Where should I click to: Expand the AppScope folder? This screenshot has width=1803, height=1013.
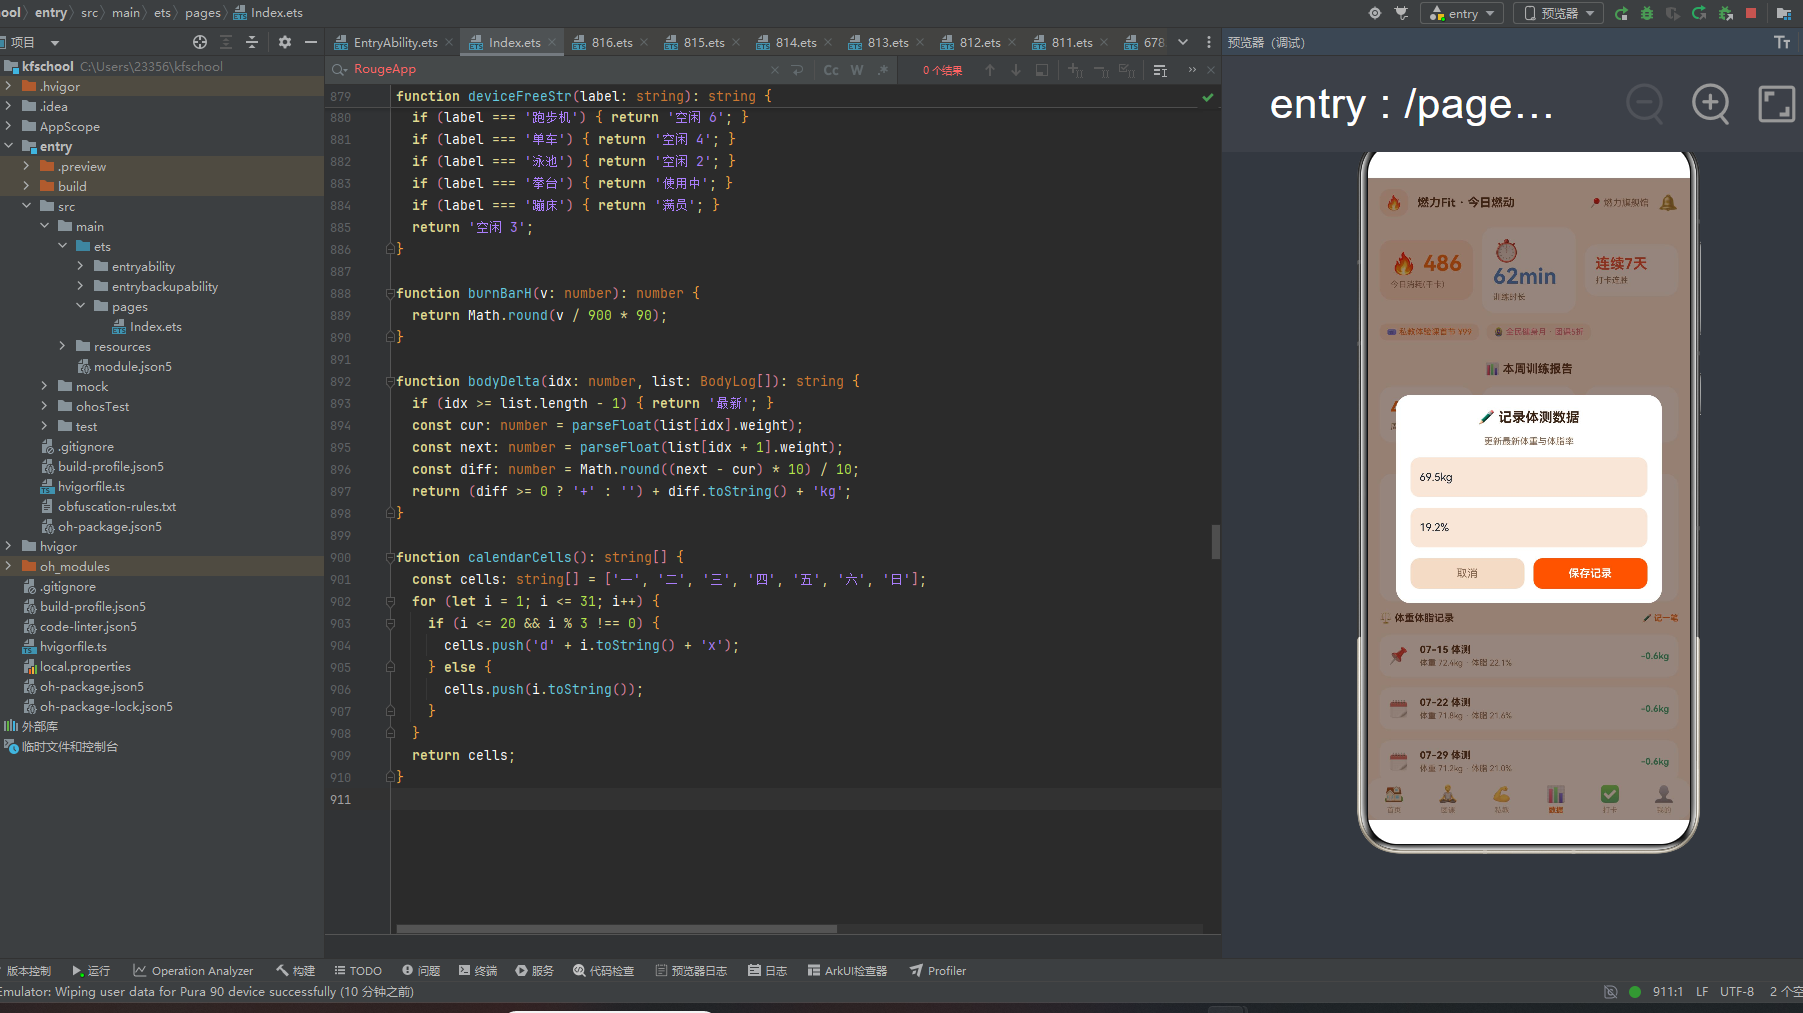pos(8,126)
